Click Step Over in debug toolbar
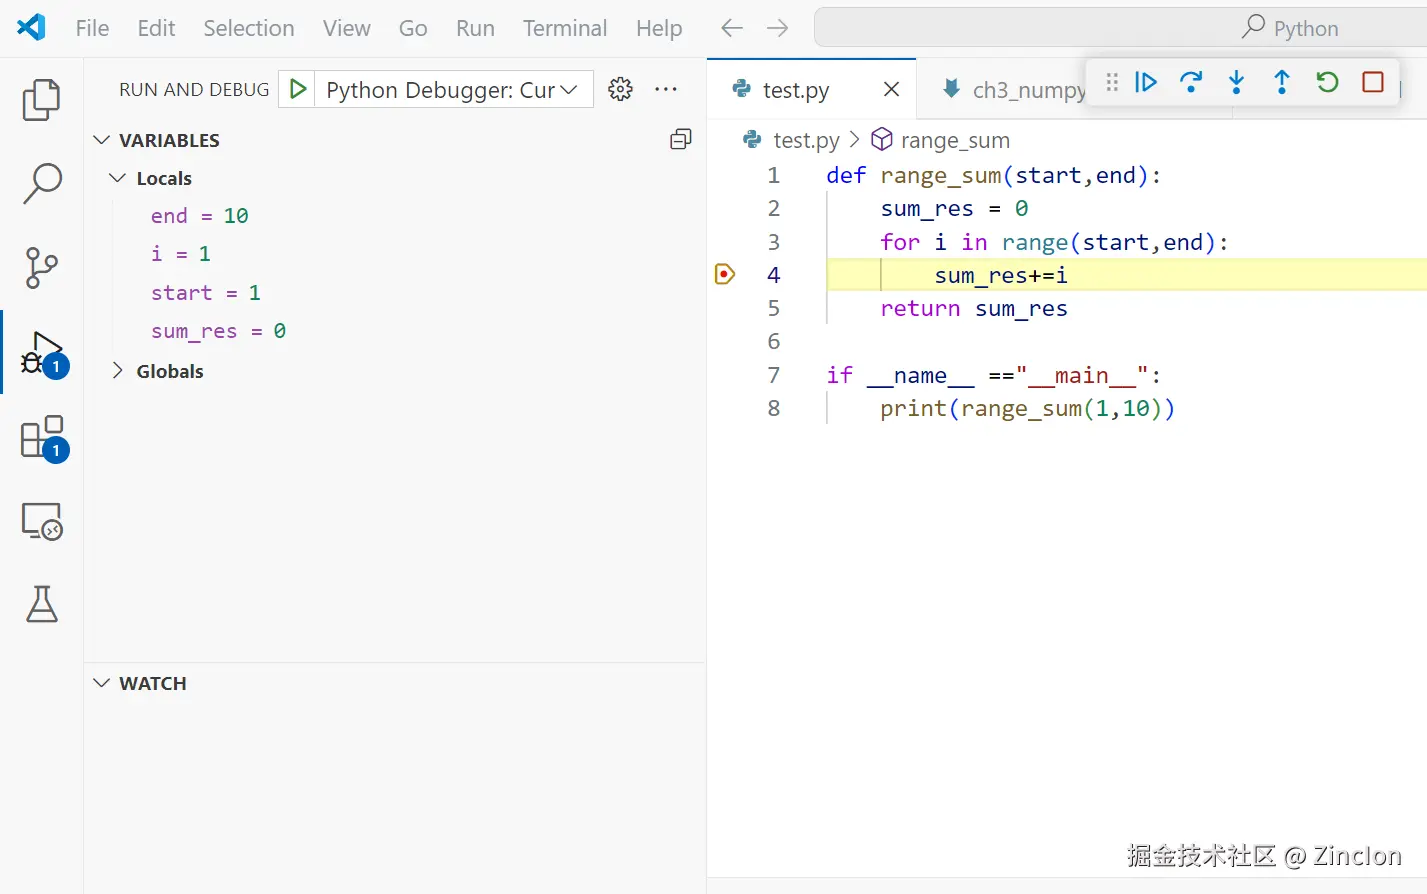Screen dimensions: 1427x894 (x=1191, y=82)
